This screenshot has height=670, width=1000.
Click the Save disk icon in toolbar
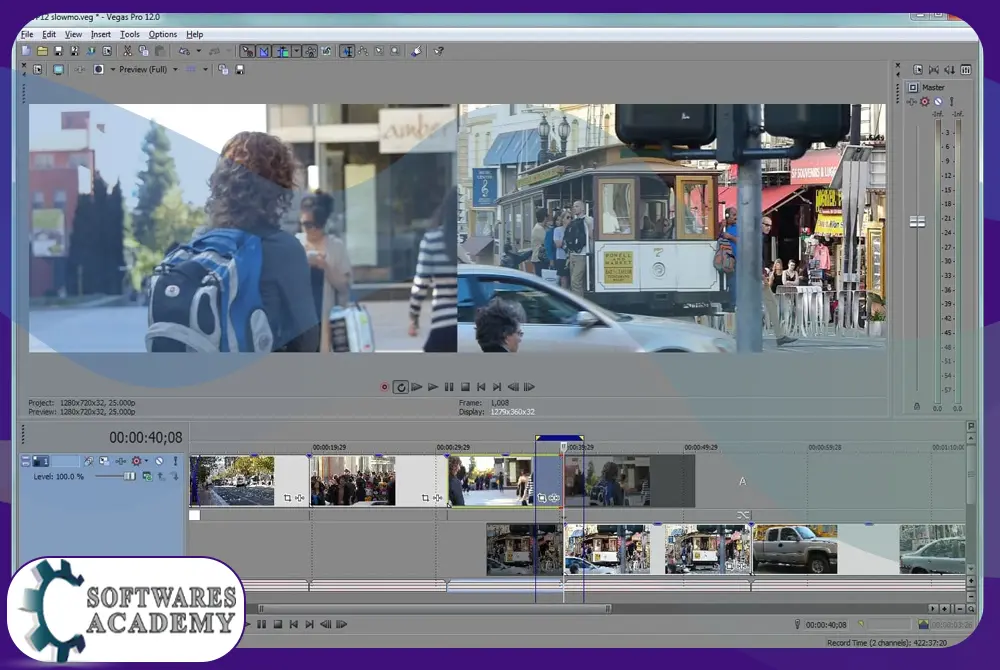click(x=58, y=51)
